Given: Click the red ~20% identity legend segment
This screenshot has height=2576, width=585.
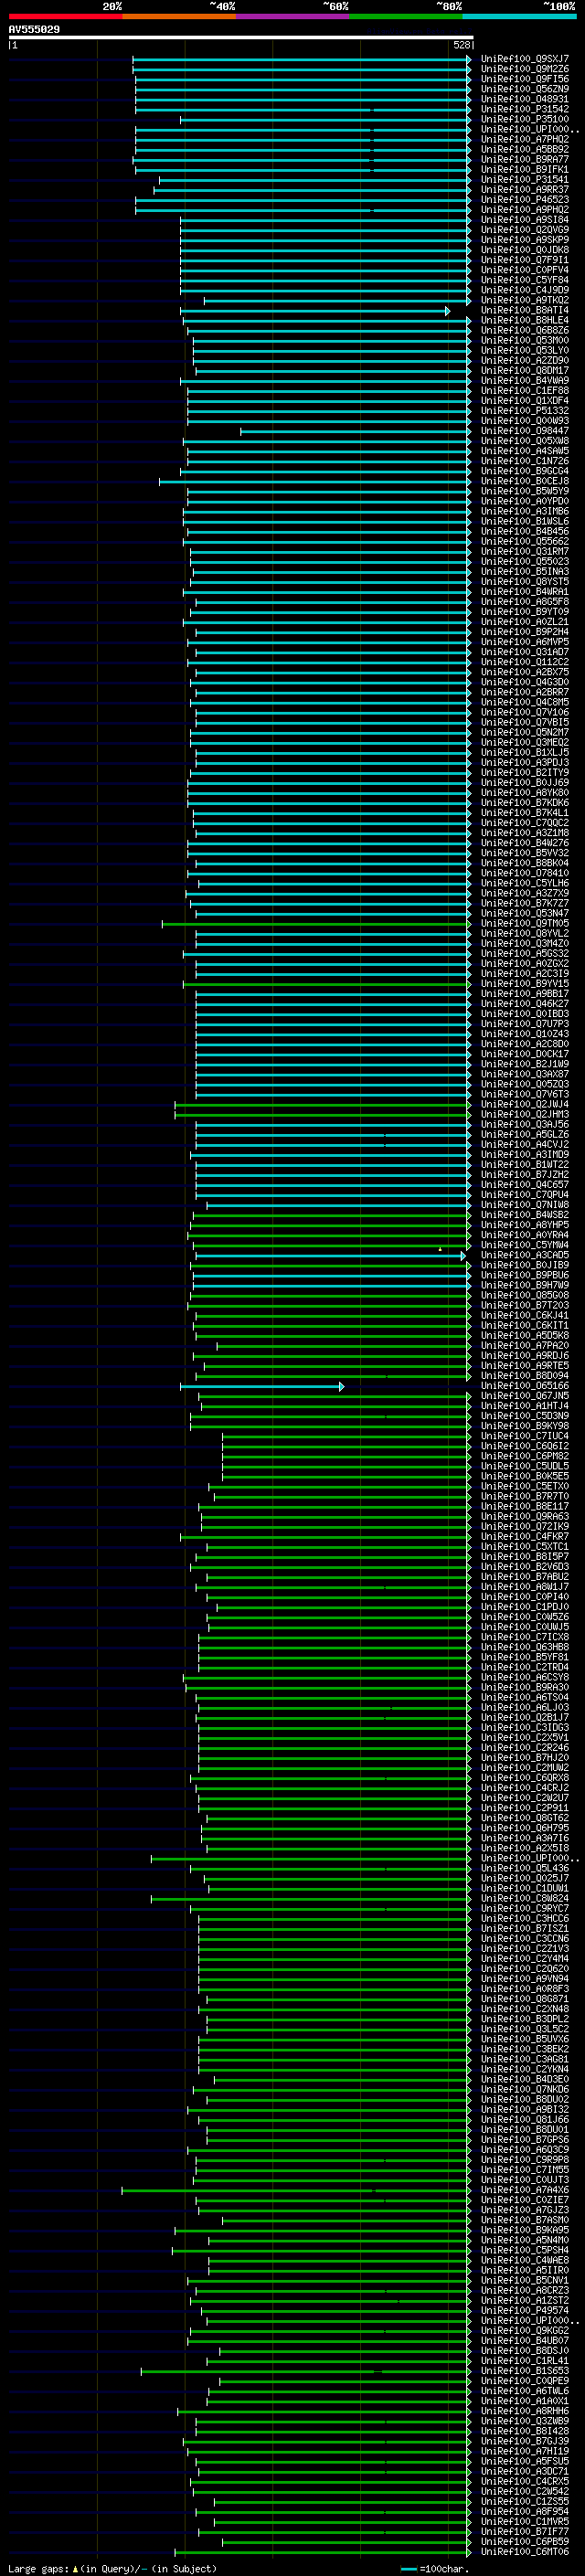Looking at the screenshot, I should tap(65, 16).
